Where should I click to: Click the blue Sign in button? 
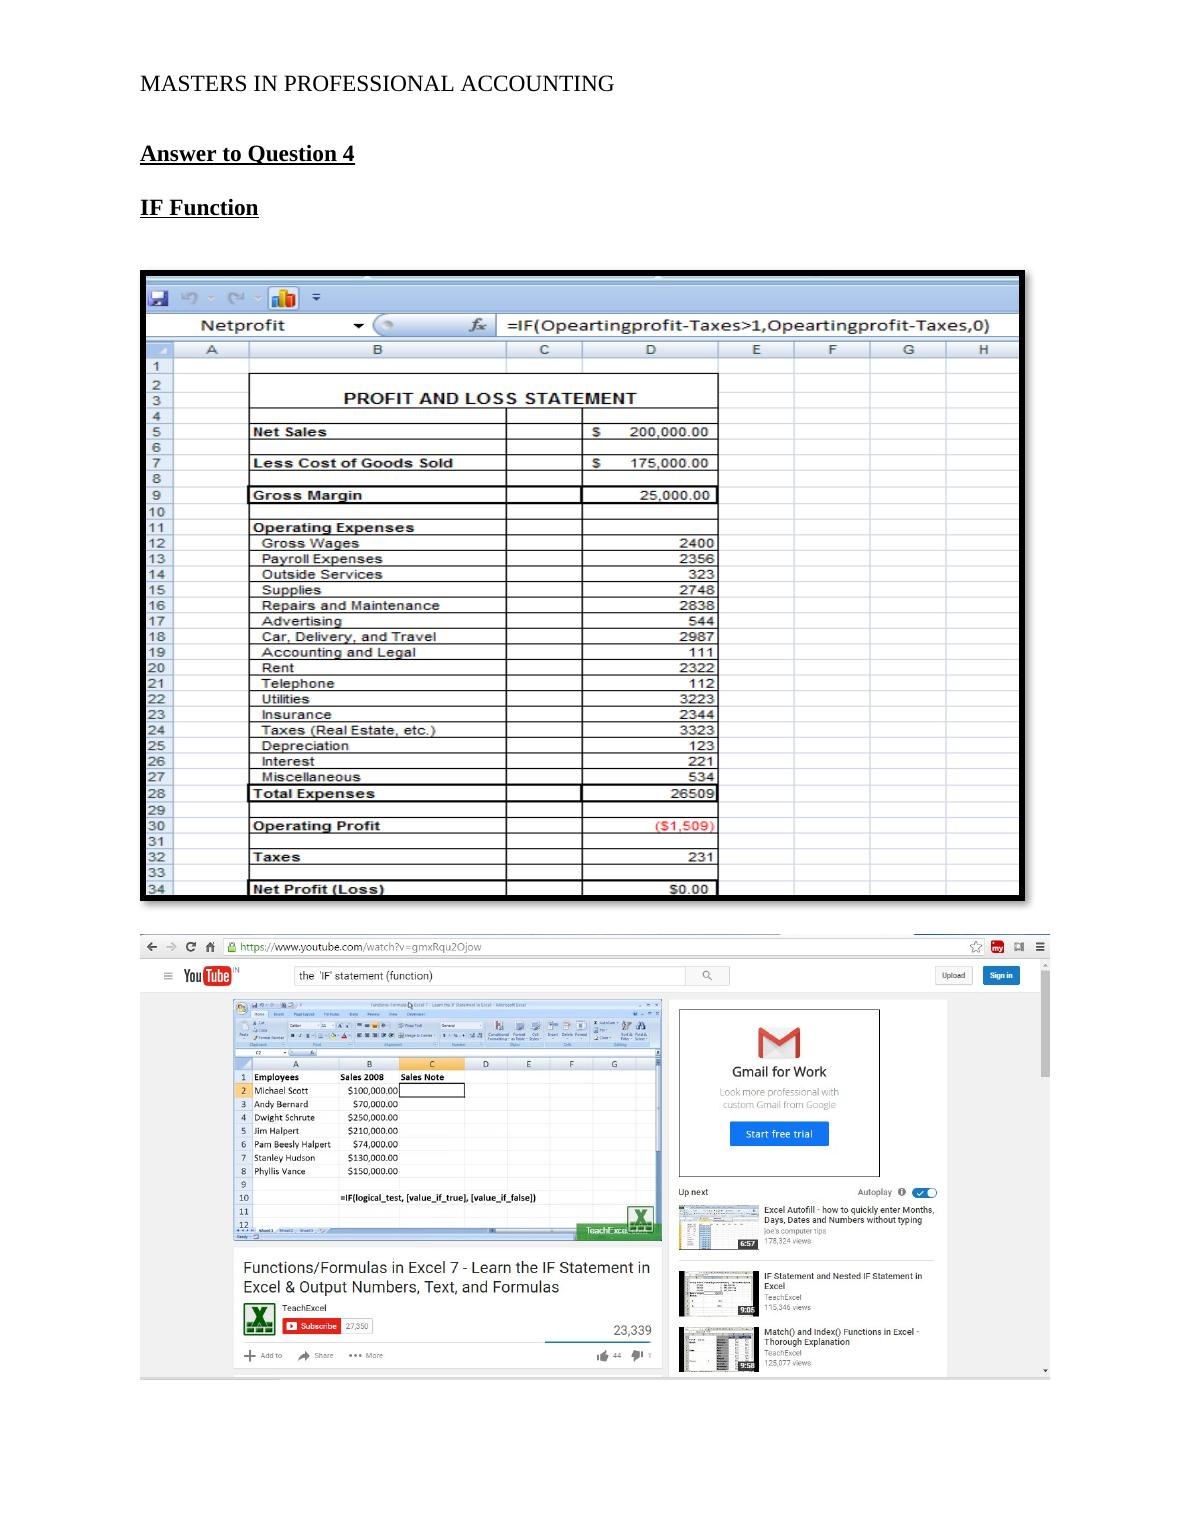[x=1001, y=976]
